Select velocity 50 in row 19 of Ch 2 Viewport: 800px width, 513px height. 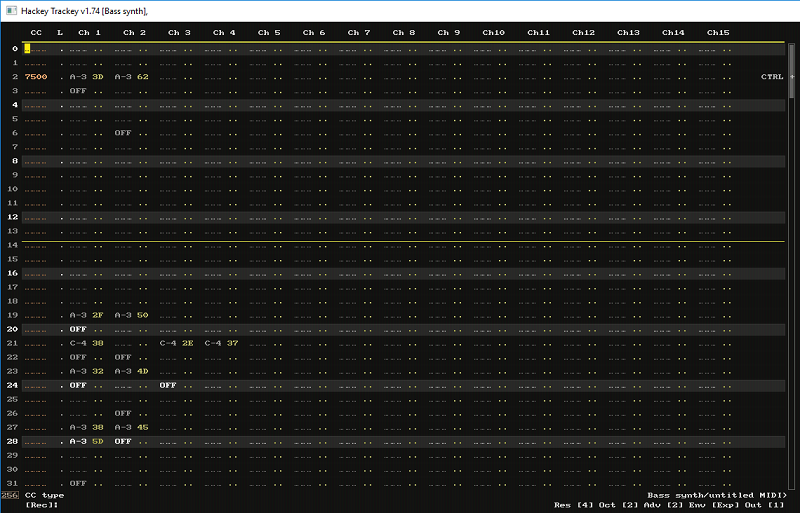142,315
